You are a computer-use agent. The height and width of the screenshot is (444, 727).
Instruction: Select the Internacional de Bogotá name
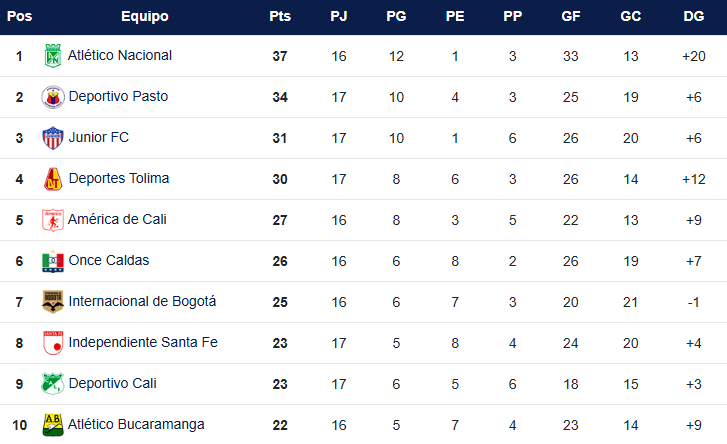pyautogui.click(x=142, y=301)
